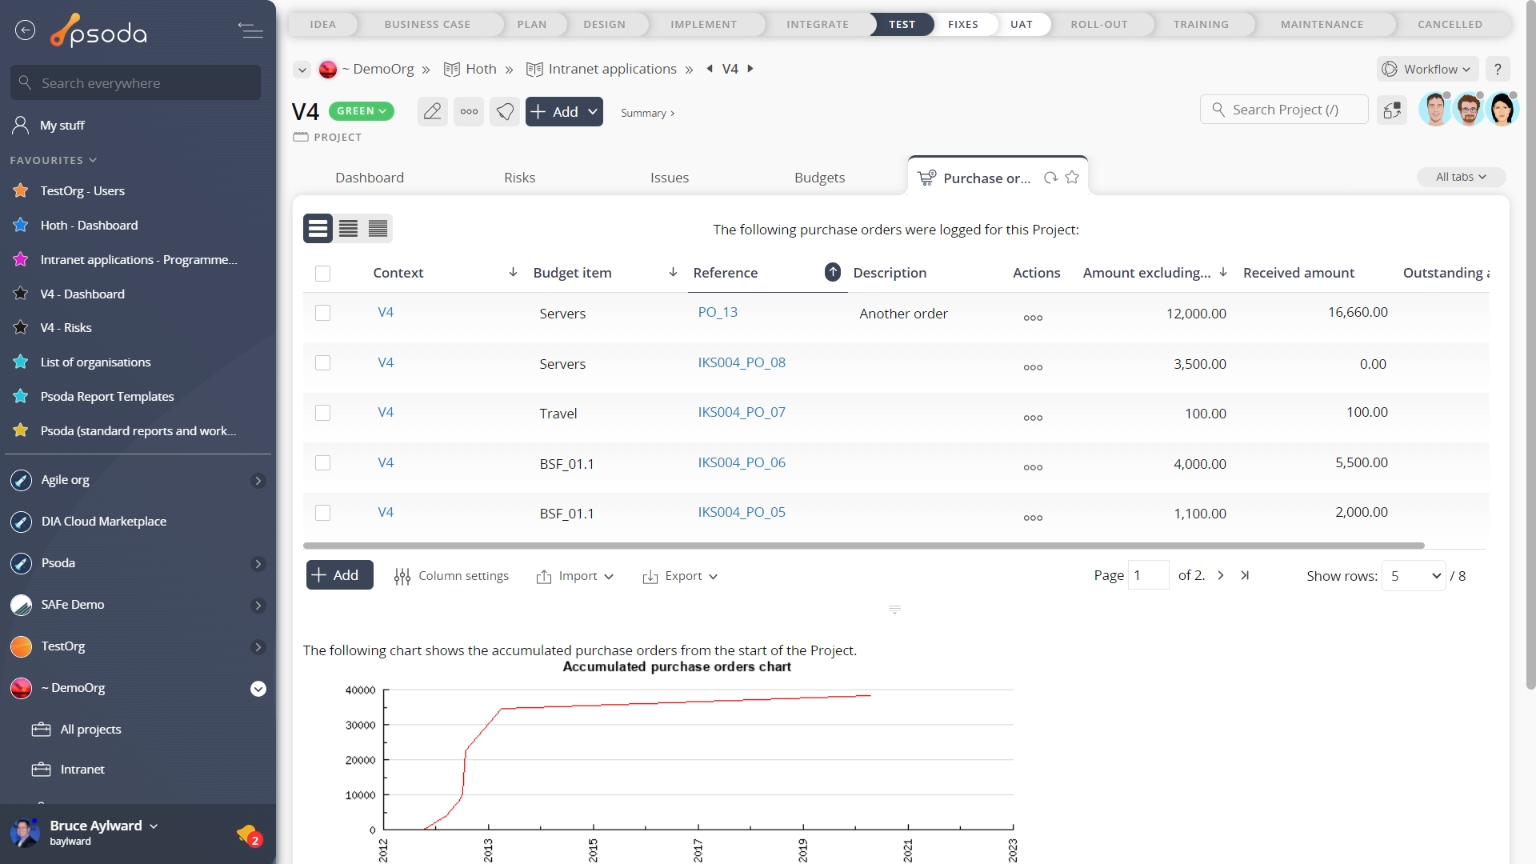Expand the Agile org organisation
The image size is (1536, 864).
click(x=258, y=481)
